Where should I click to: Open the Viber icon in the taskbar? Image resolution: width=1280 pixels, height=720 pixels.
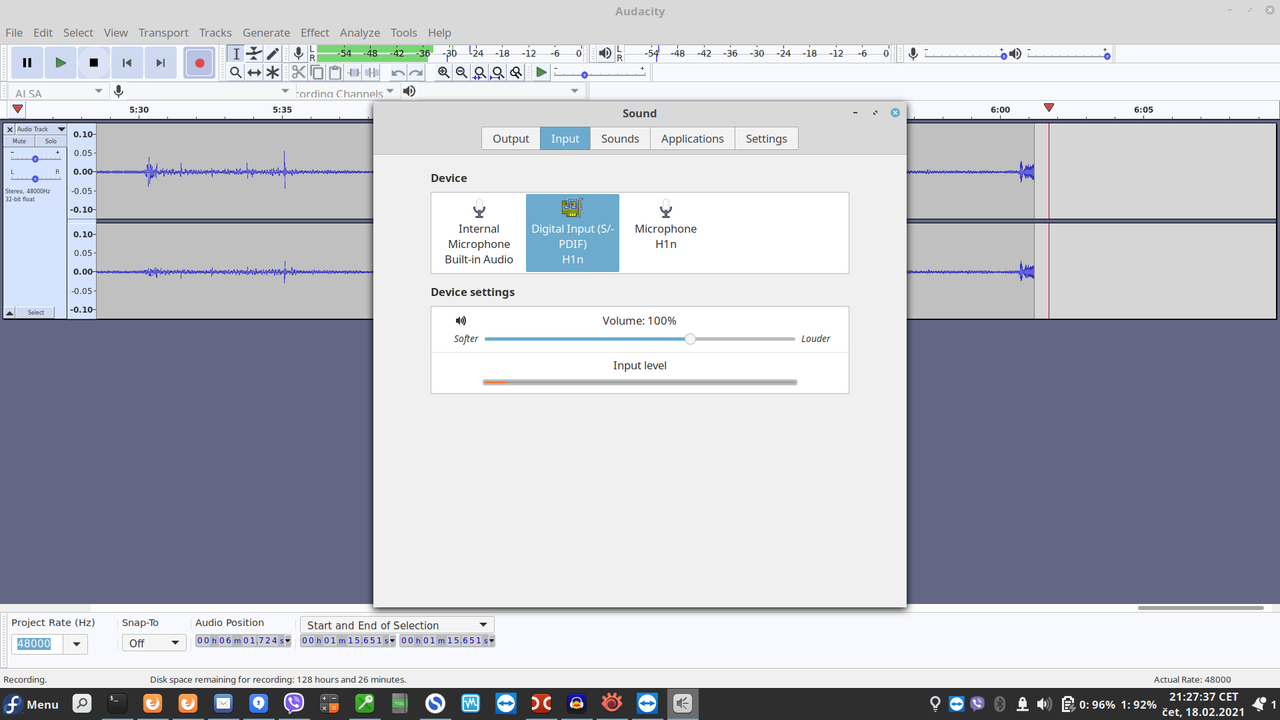point(294,704)
